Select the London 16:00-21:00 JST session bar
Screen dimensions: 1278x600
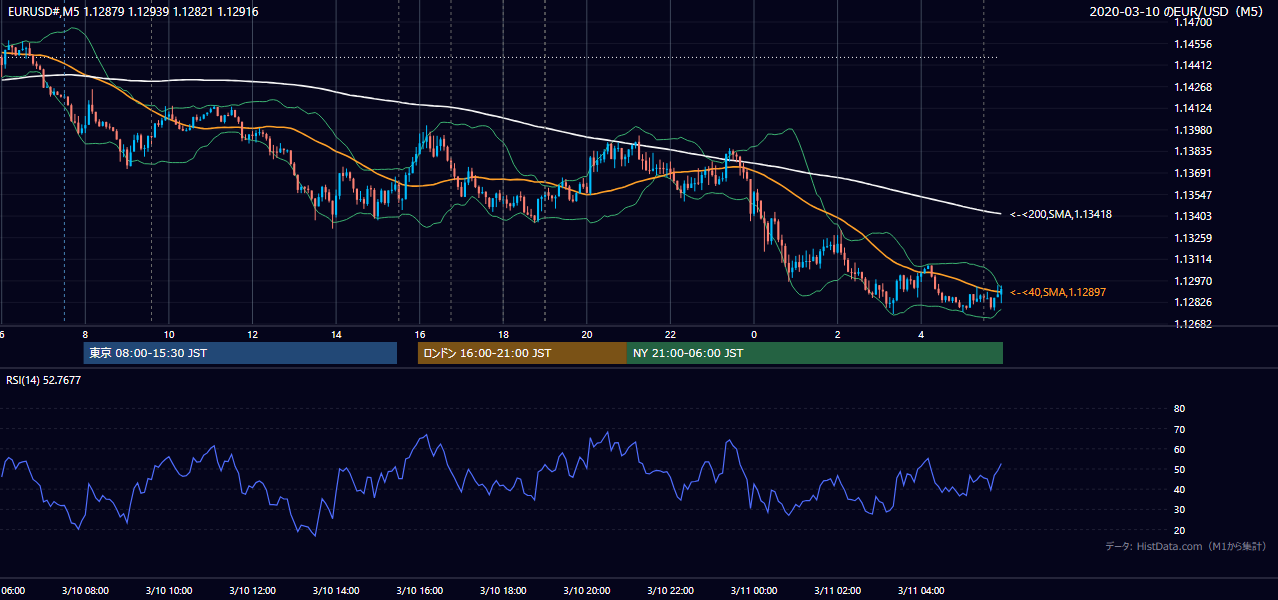tap(522, 353)
